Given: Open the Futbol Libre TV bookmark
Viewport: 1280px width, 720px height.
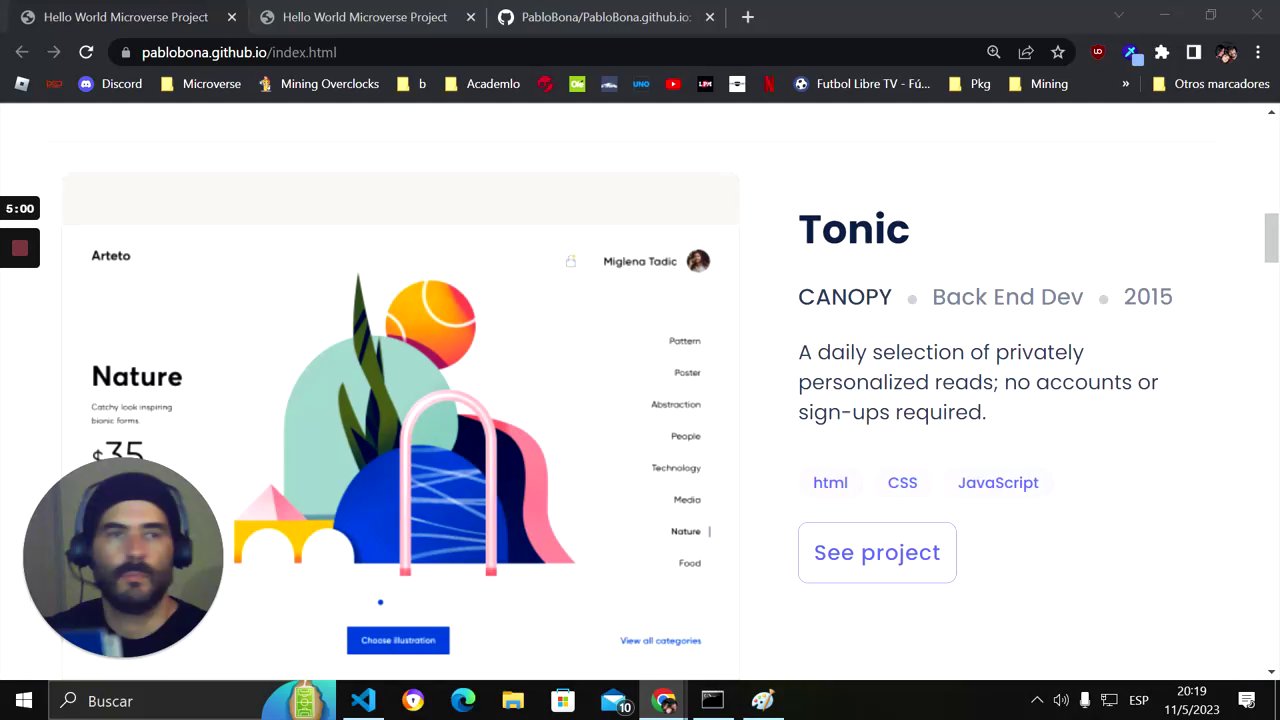Looking at the screenshot, I should click(x=862, y=84).
